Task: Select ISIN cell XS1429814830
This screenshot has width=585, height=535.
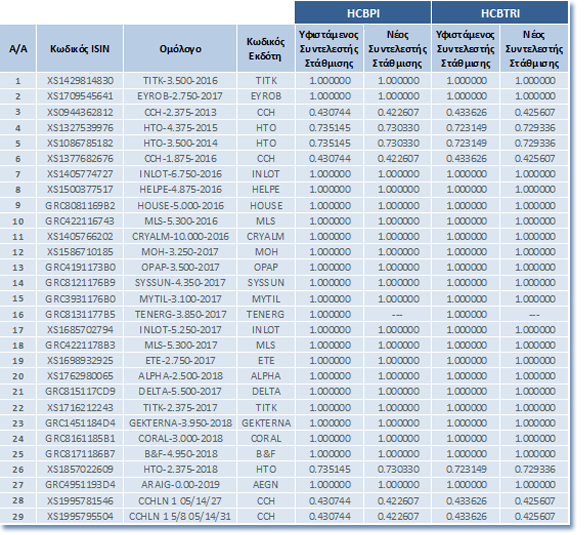Action: coord(80,81)
